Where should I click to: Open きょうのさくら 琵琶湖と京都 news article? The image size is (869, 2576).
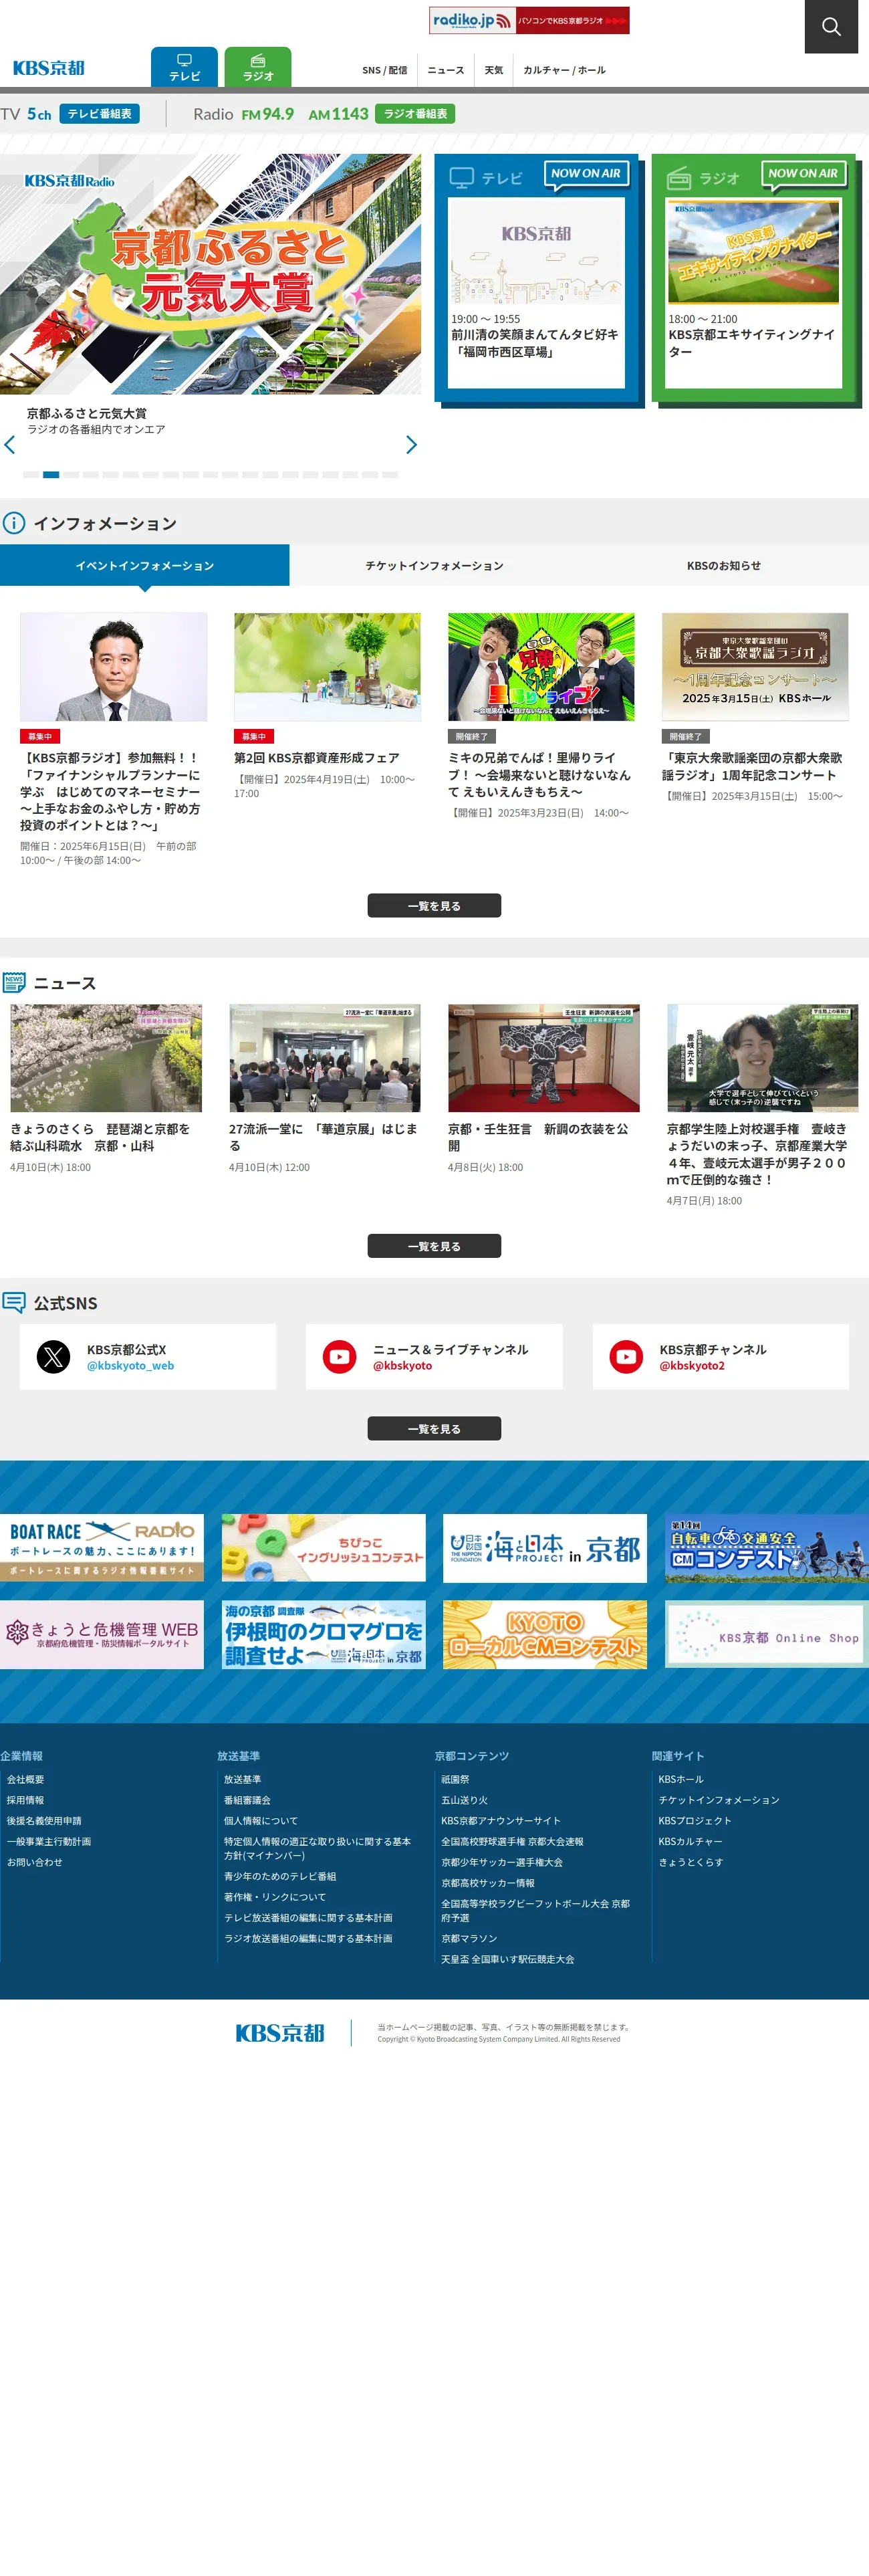[106, 1089]
